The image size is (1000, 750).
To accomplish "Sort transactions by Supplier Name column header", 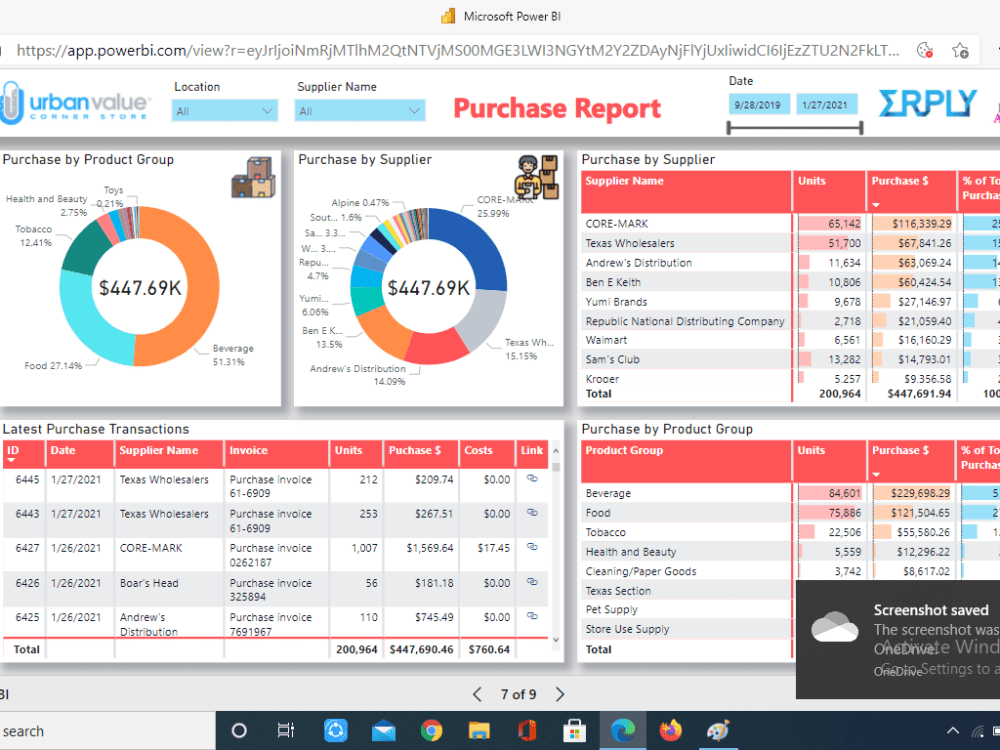I will pyautogui.click(x=170, y=454).
